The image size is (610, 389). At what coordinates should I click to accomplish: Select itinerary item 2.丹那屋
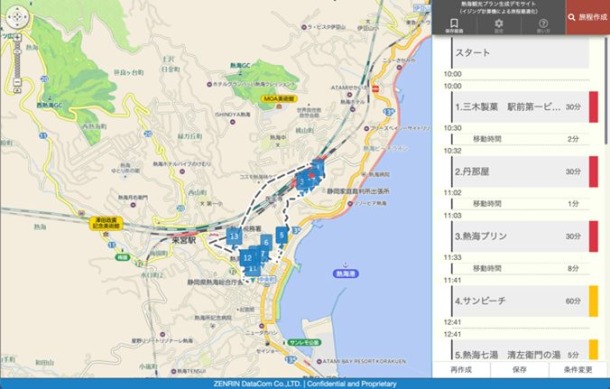(x=521, y=172)
